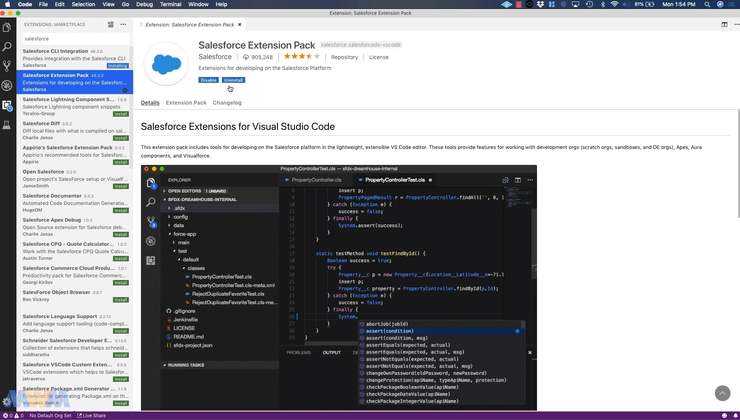Screen dimensions: 740x420
Task: Install Salesforce CPQ - Quote Calculator extension
Action: click(120, 259)
